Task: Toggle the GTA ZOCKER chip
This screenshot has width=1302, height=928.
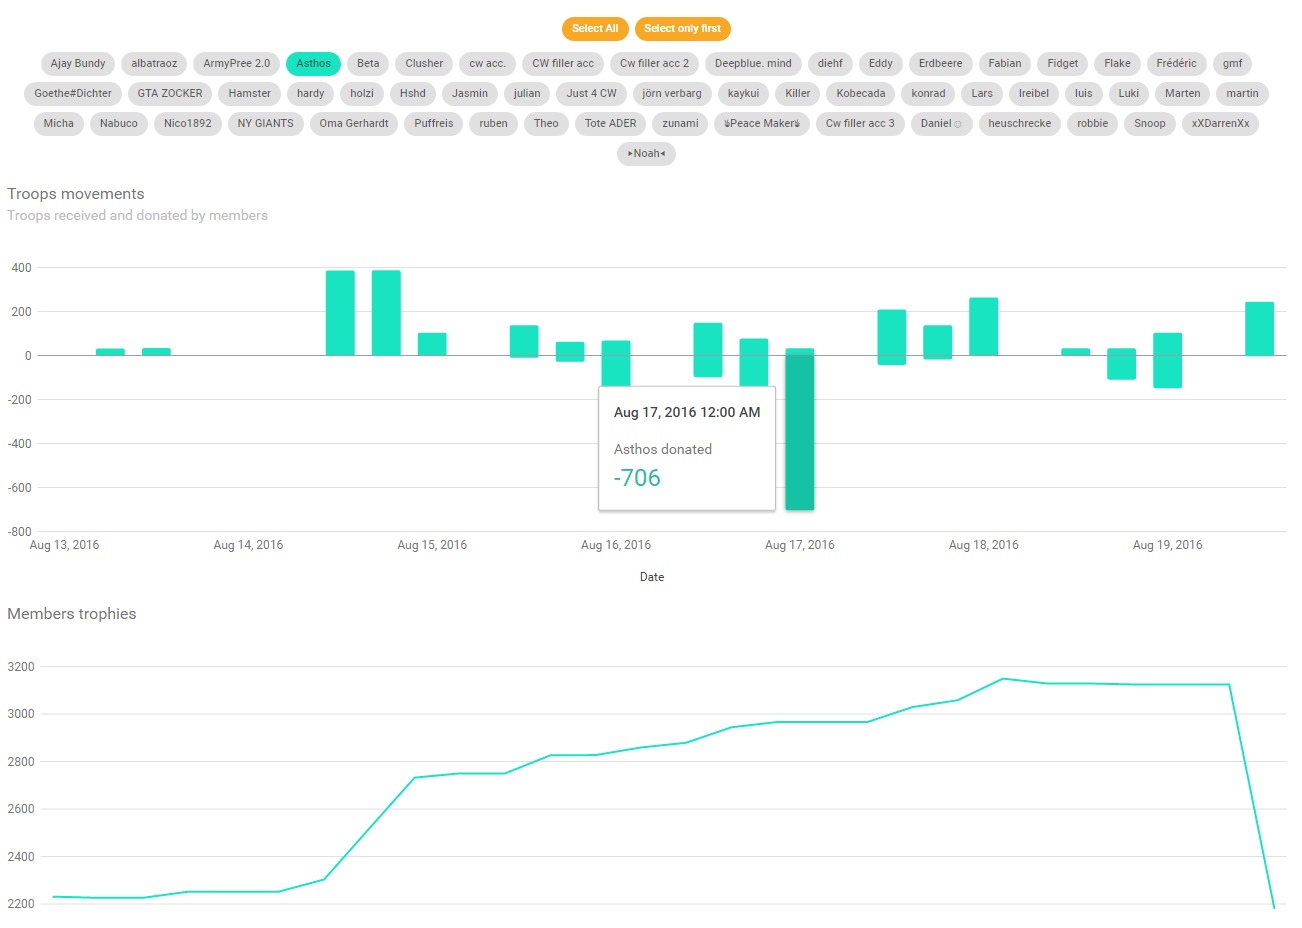Action: tap(170, 94)
